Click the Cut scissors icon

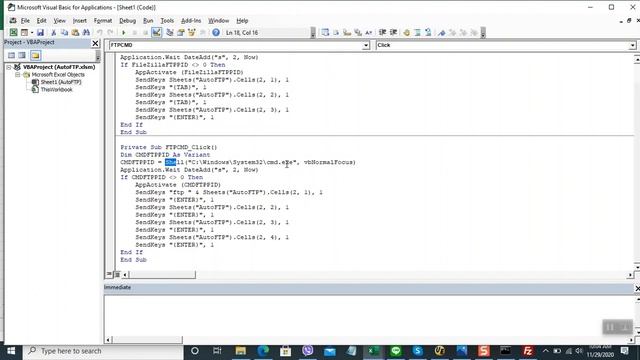[x=53, y=33]
